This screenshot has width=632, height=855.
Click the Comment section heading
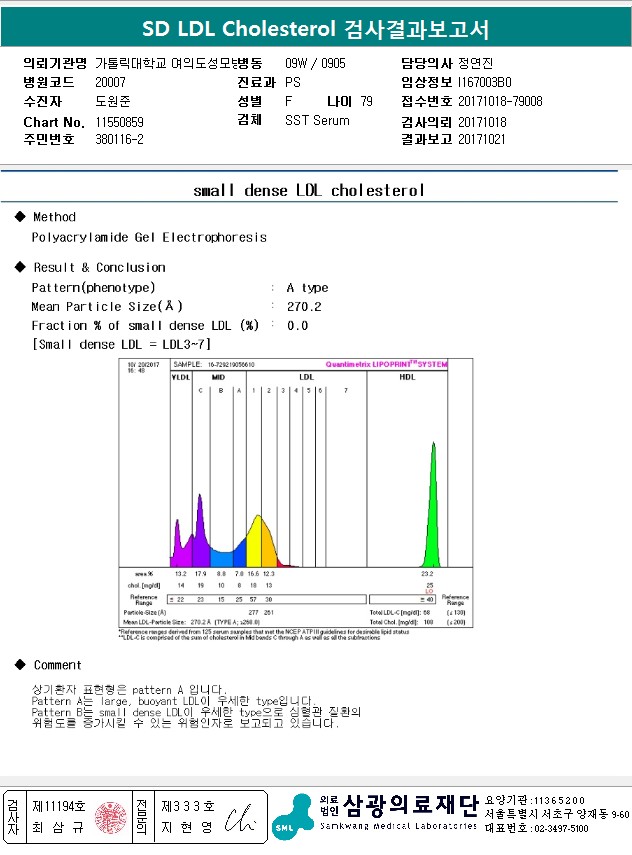coord(57,665)
